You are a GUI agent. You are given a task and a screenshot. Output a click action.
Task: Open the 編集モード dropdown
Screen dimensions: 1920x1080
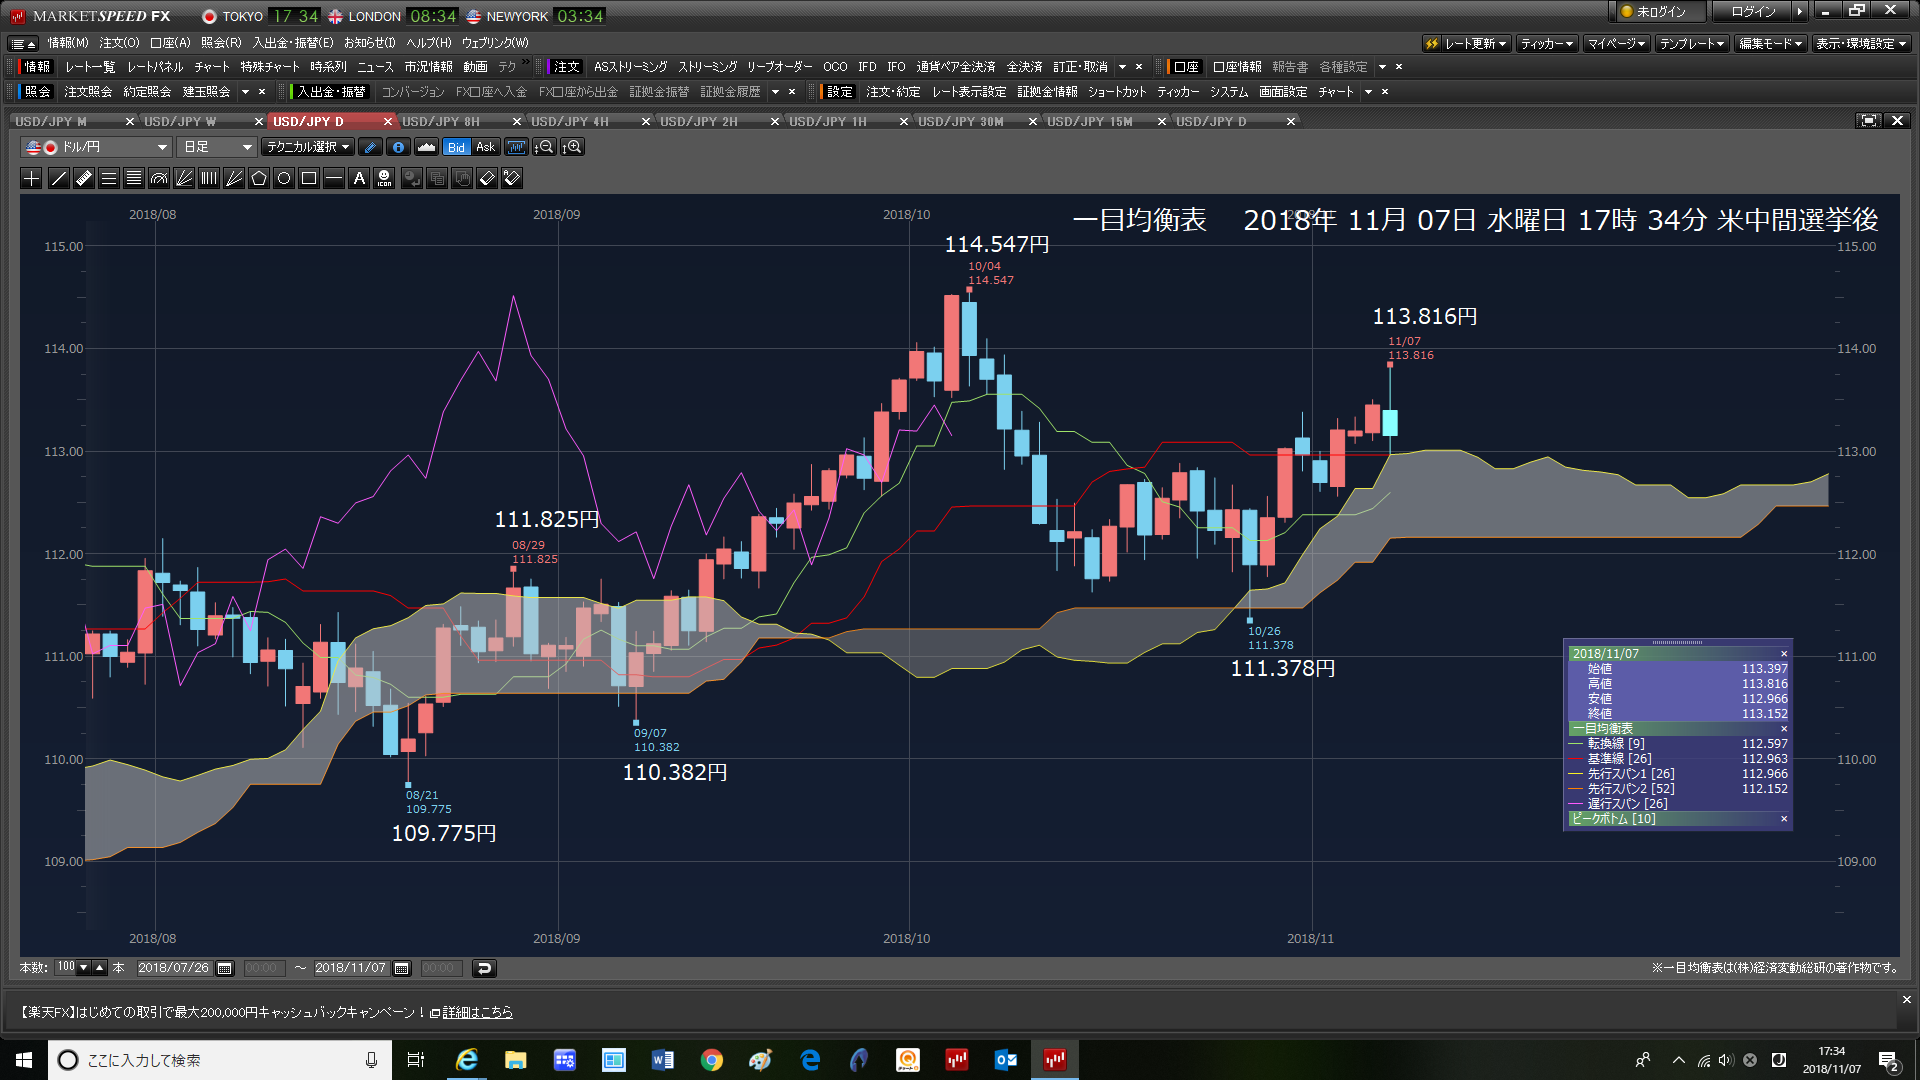coord(1770,44)
